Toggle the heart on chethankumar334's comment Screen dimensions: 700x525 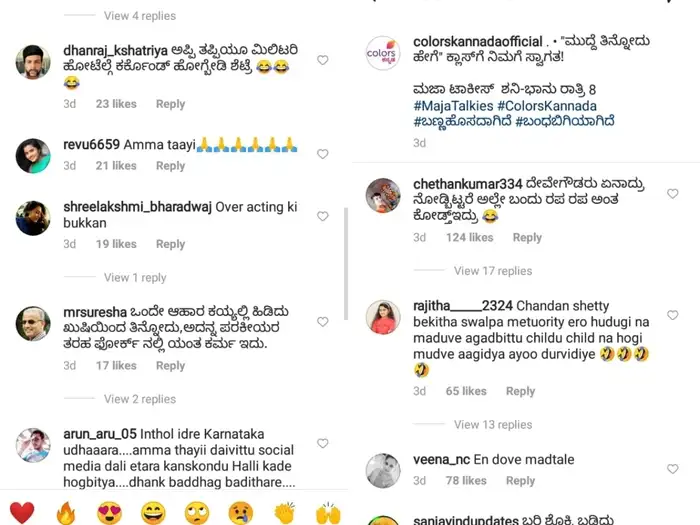[x=672, y=193]
